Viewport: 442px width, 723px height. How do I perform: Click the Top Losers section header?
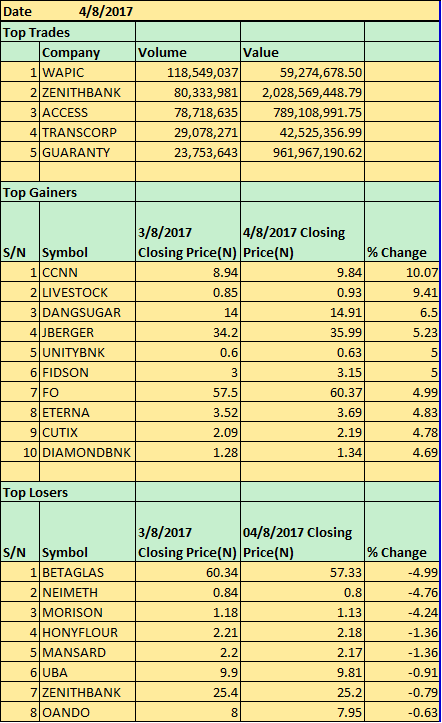coord(68,492)
